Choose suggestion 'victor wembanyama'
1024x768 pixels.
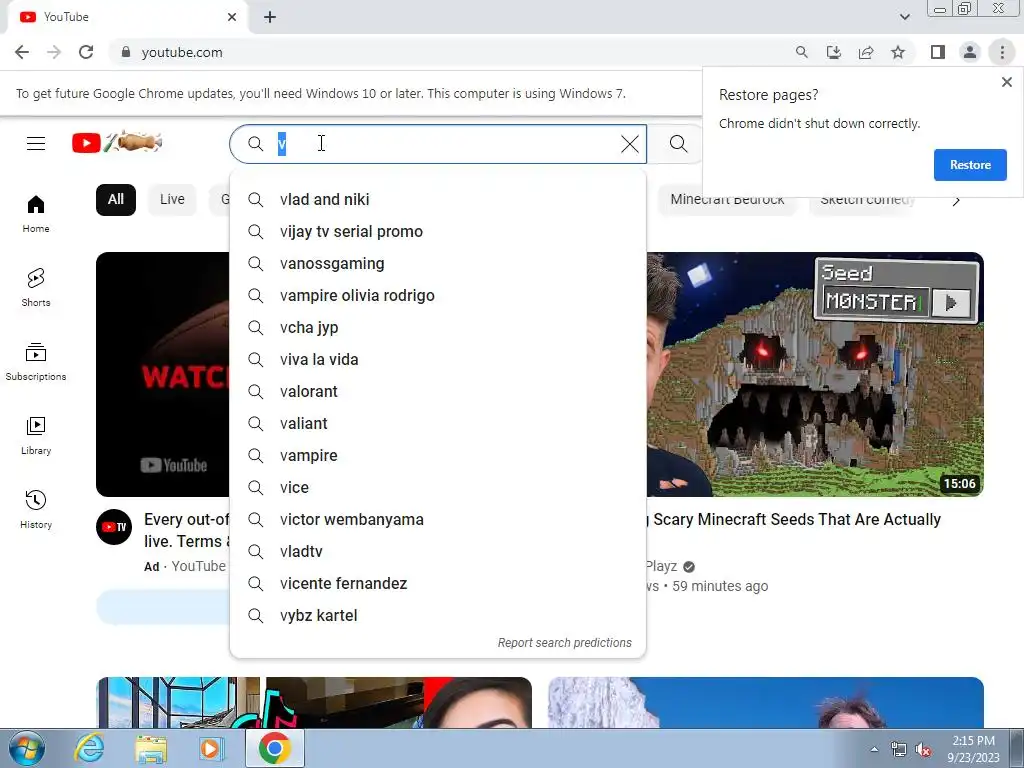tap(438, 519)
